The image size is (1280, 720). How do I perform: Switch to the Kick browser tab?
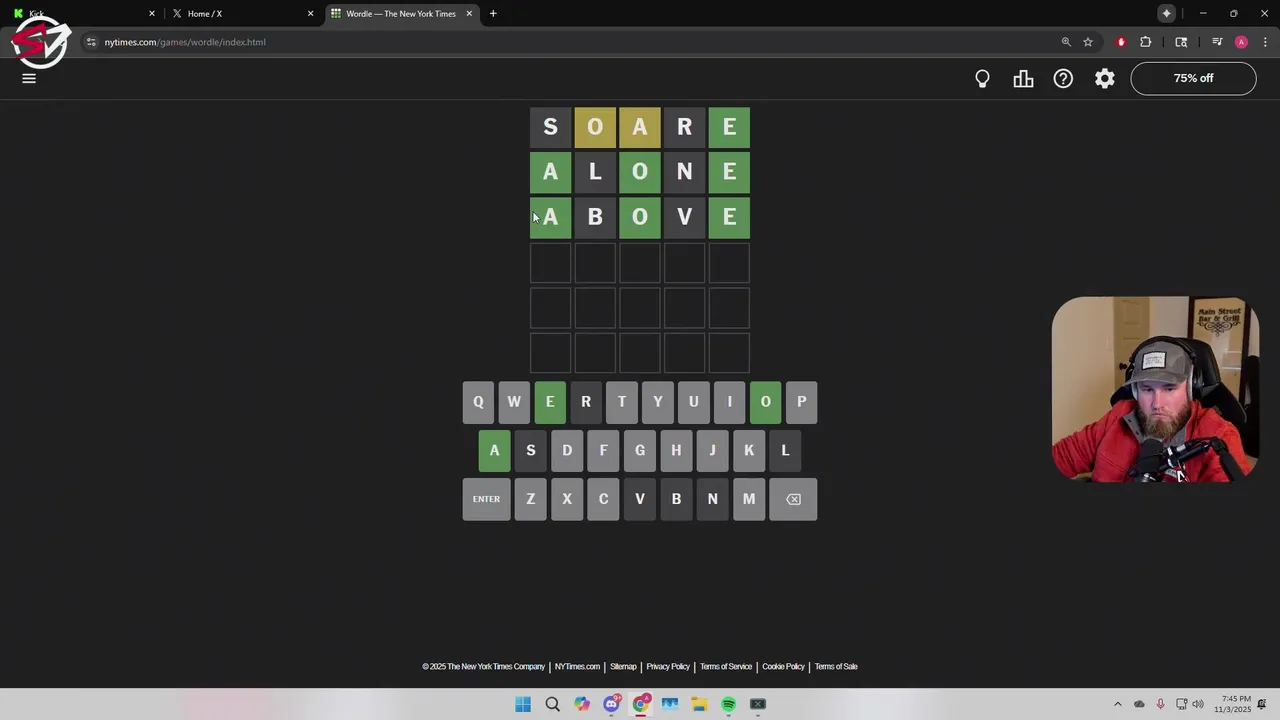pyautogui.click(x=82, y=14)
